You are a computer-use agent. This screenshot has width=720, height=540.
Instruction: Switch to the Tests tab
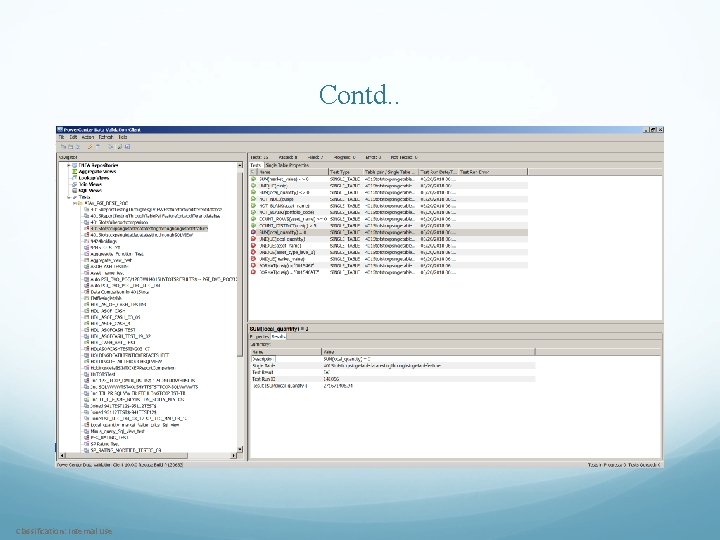click(256, 165)
